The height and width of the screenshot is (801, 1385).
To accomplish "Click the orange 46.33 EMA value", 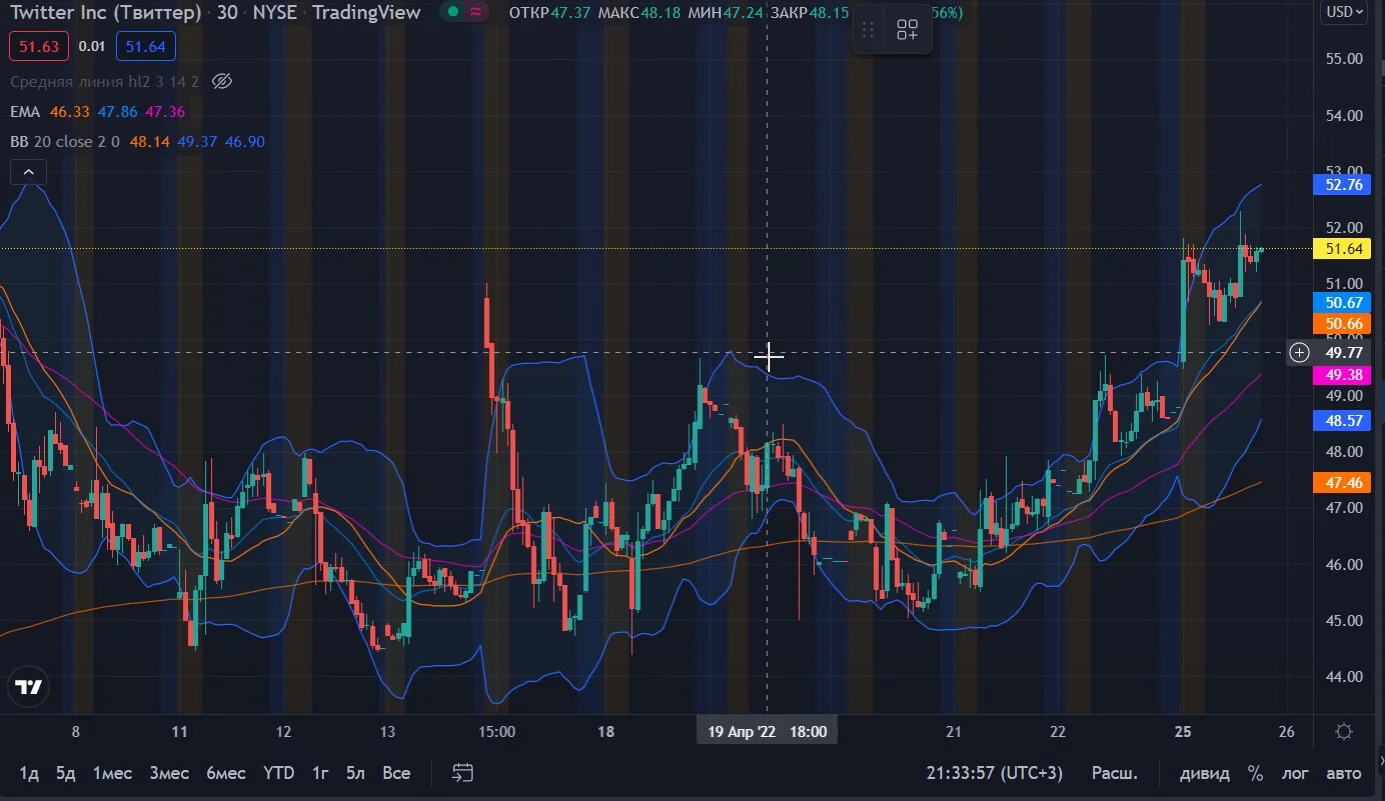I will coord(70,112).
